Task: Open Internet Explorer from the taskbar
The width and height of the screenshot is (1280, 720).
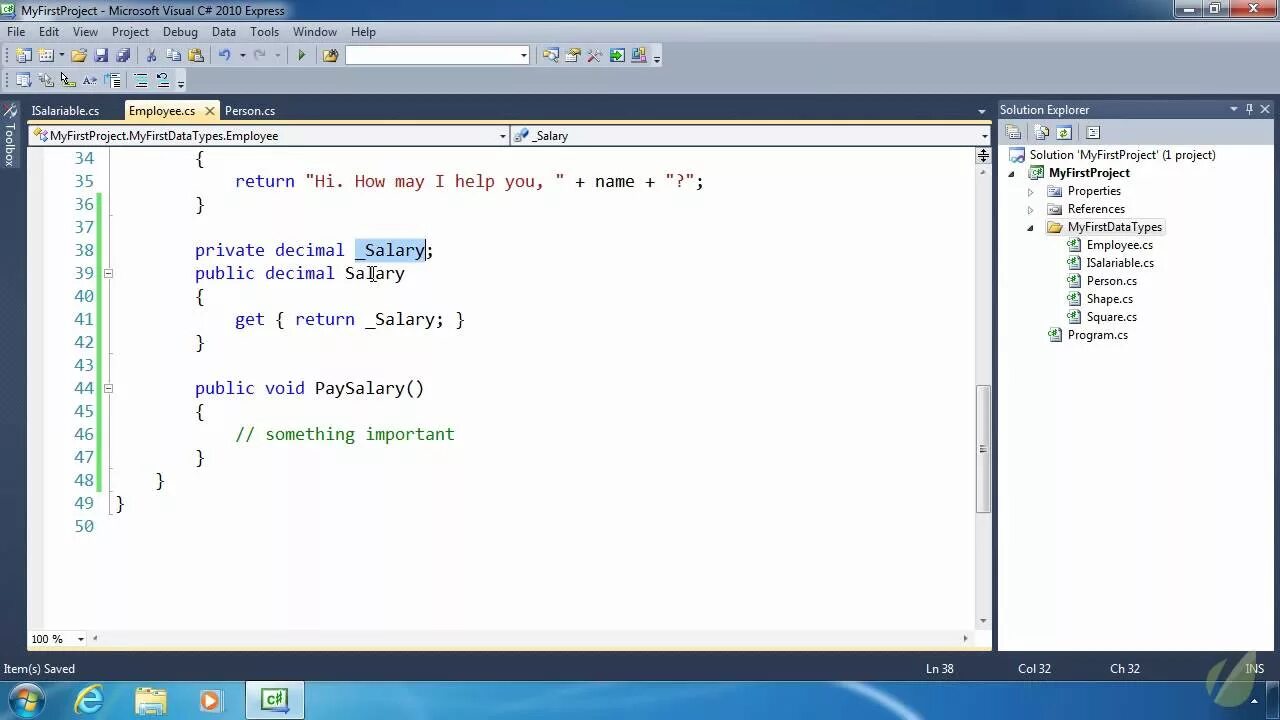Action: 90,700
